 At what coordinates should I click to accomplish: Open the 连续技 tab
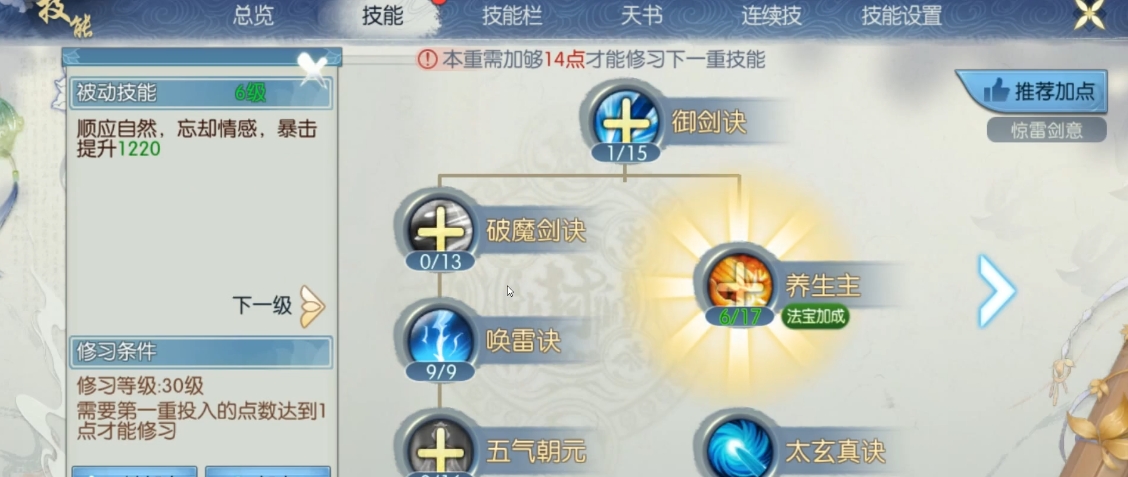click(771, 16)
